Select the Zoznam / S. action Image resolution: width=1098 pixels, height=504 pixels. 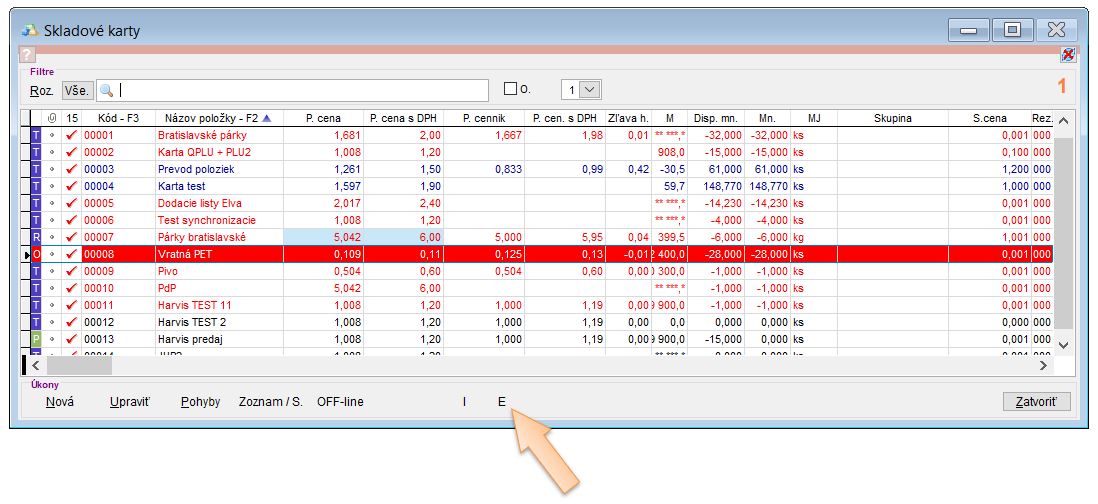[x=270, y=402]
